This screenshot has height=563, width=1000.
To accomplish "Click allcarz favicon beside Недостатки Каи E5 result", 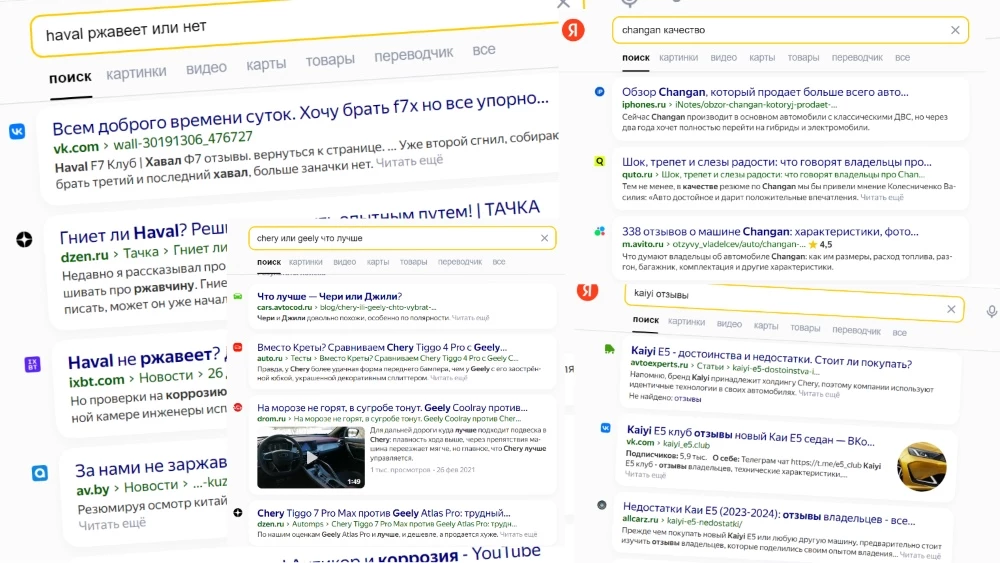I will coord(601,505).
